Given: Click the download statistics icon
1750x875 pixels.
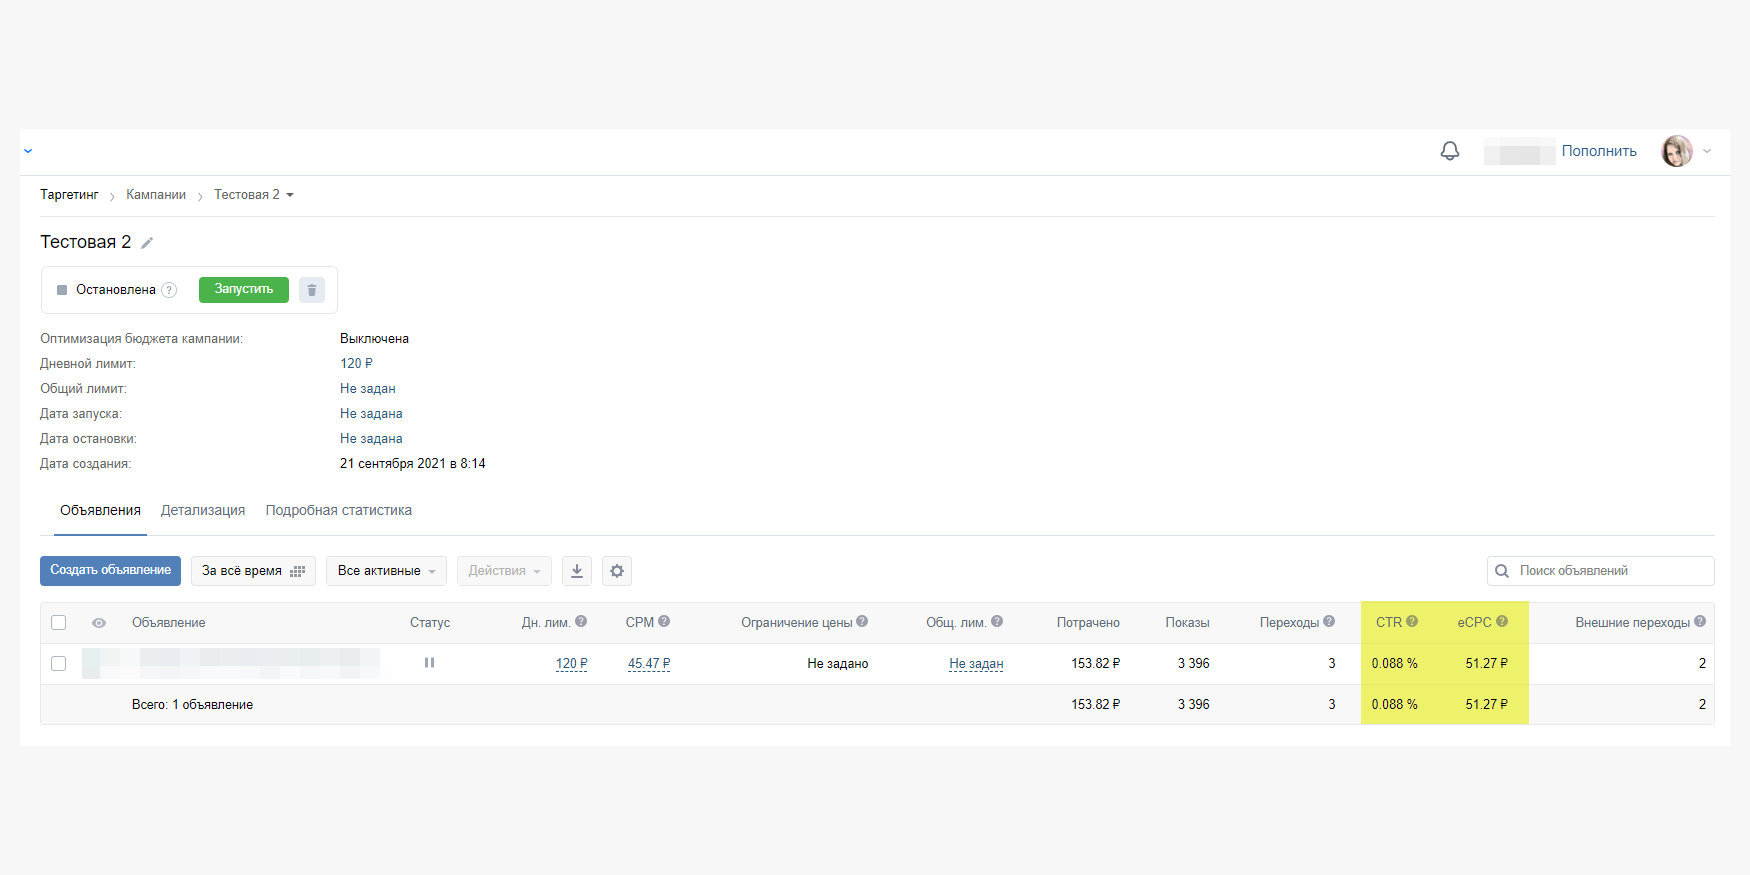Looking at the screenshot, I should (x=577, y=571).
